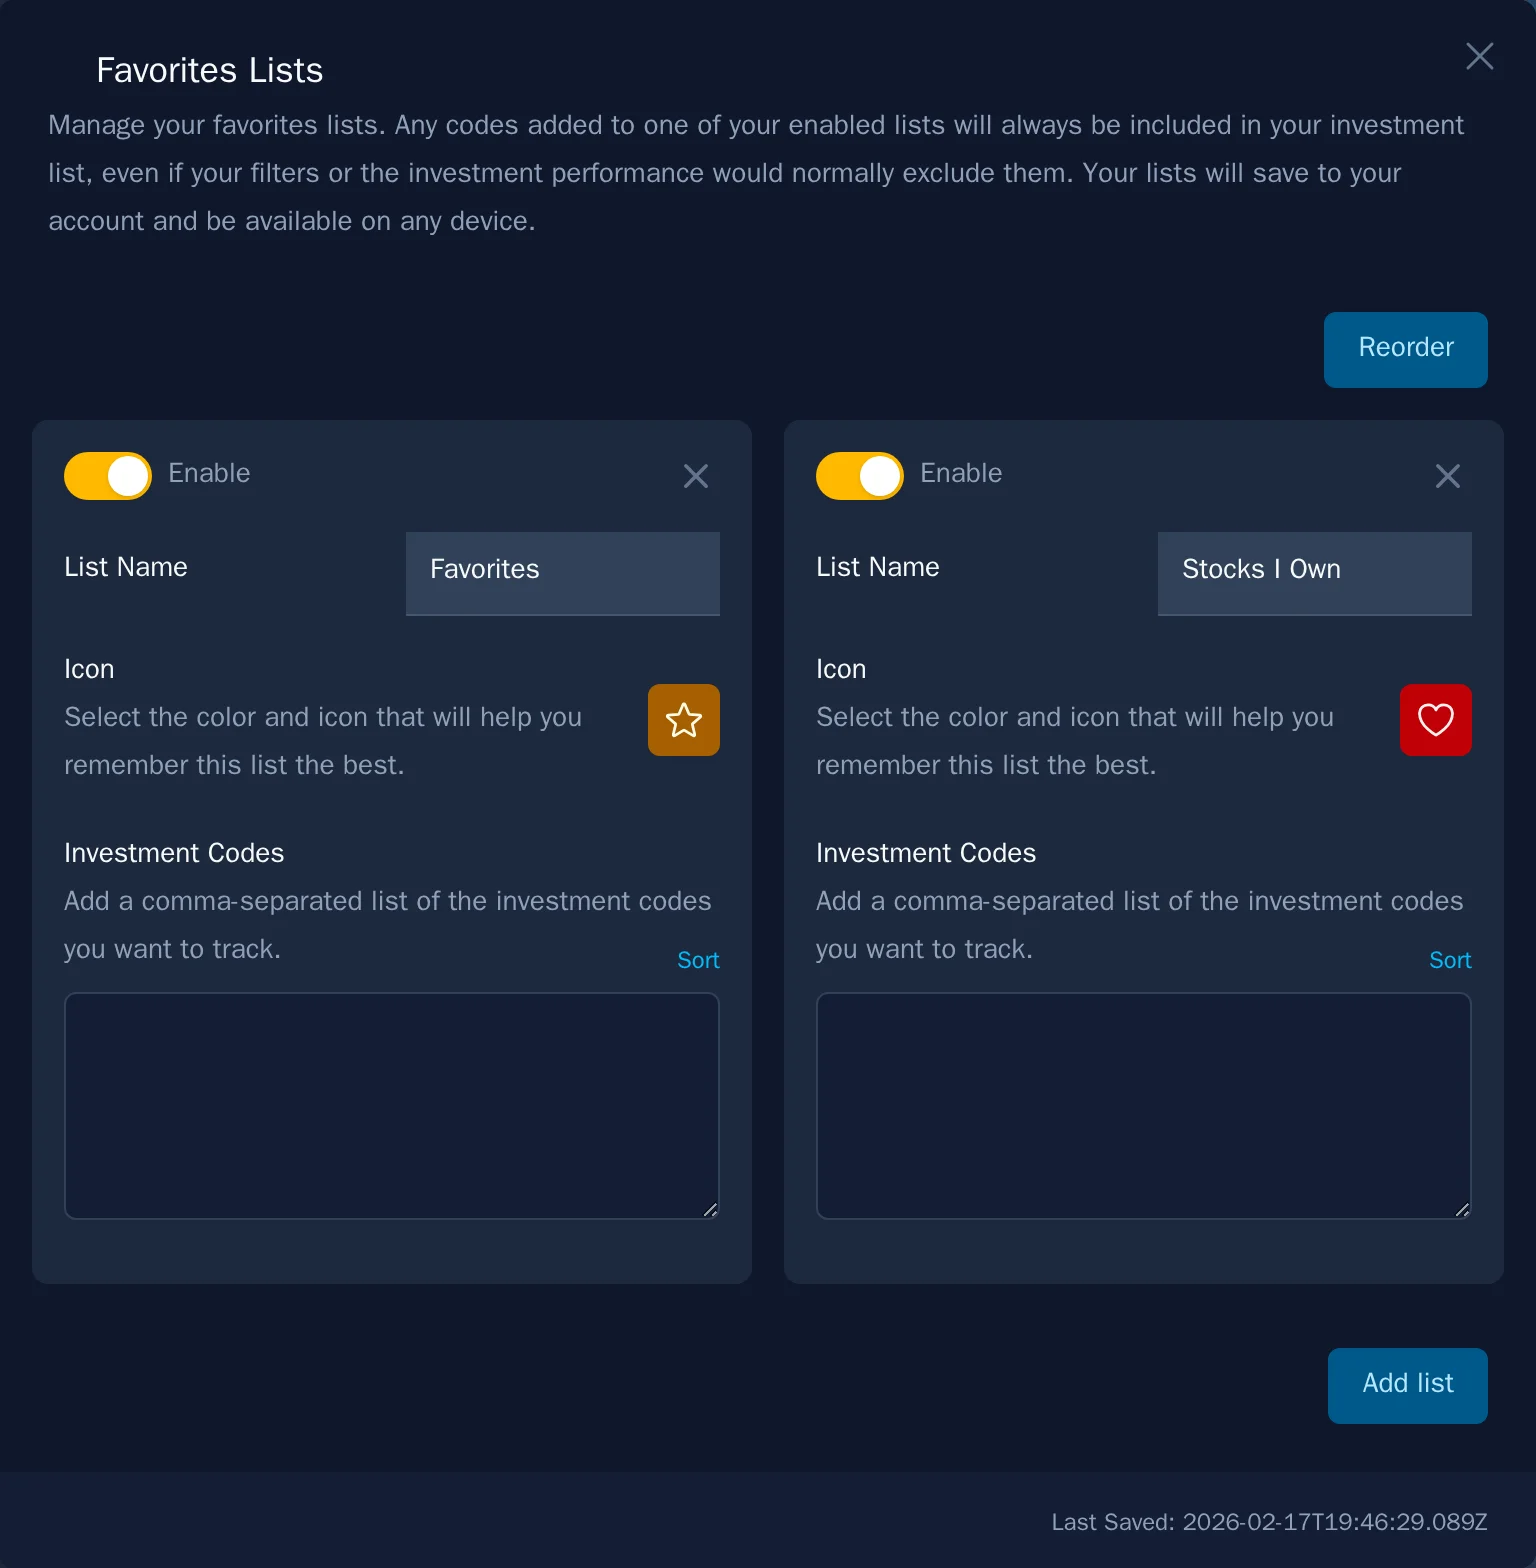
Task: Disable the Favorites list toggle switch
Action: point(108,476)
